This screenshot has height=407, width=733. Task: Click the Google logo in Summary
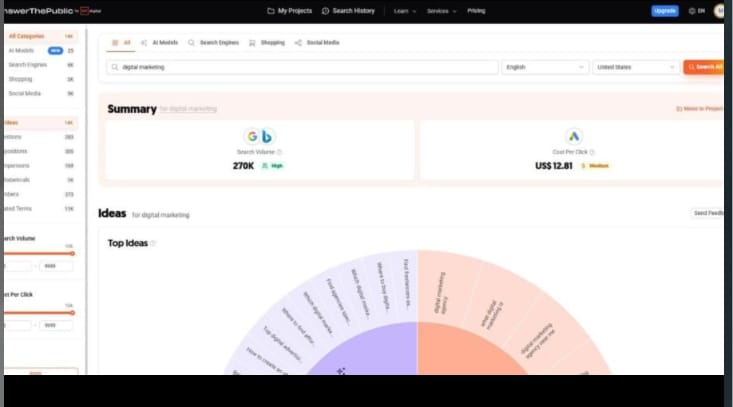pyautogui.click(x=252, y=136)
